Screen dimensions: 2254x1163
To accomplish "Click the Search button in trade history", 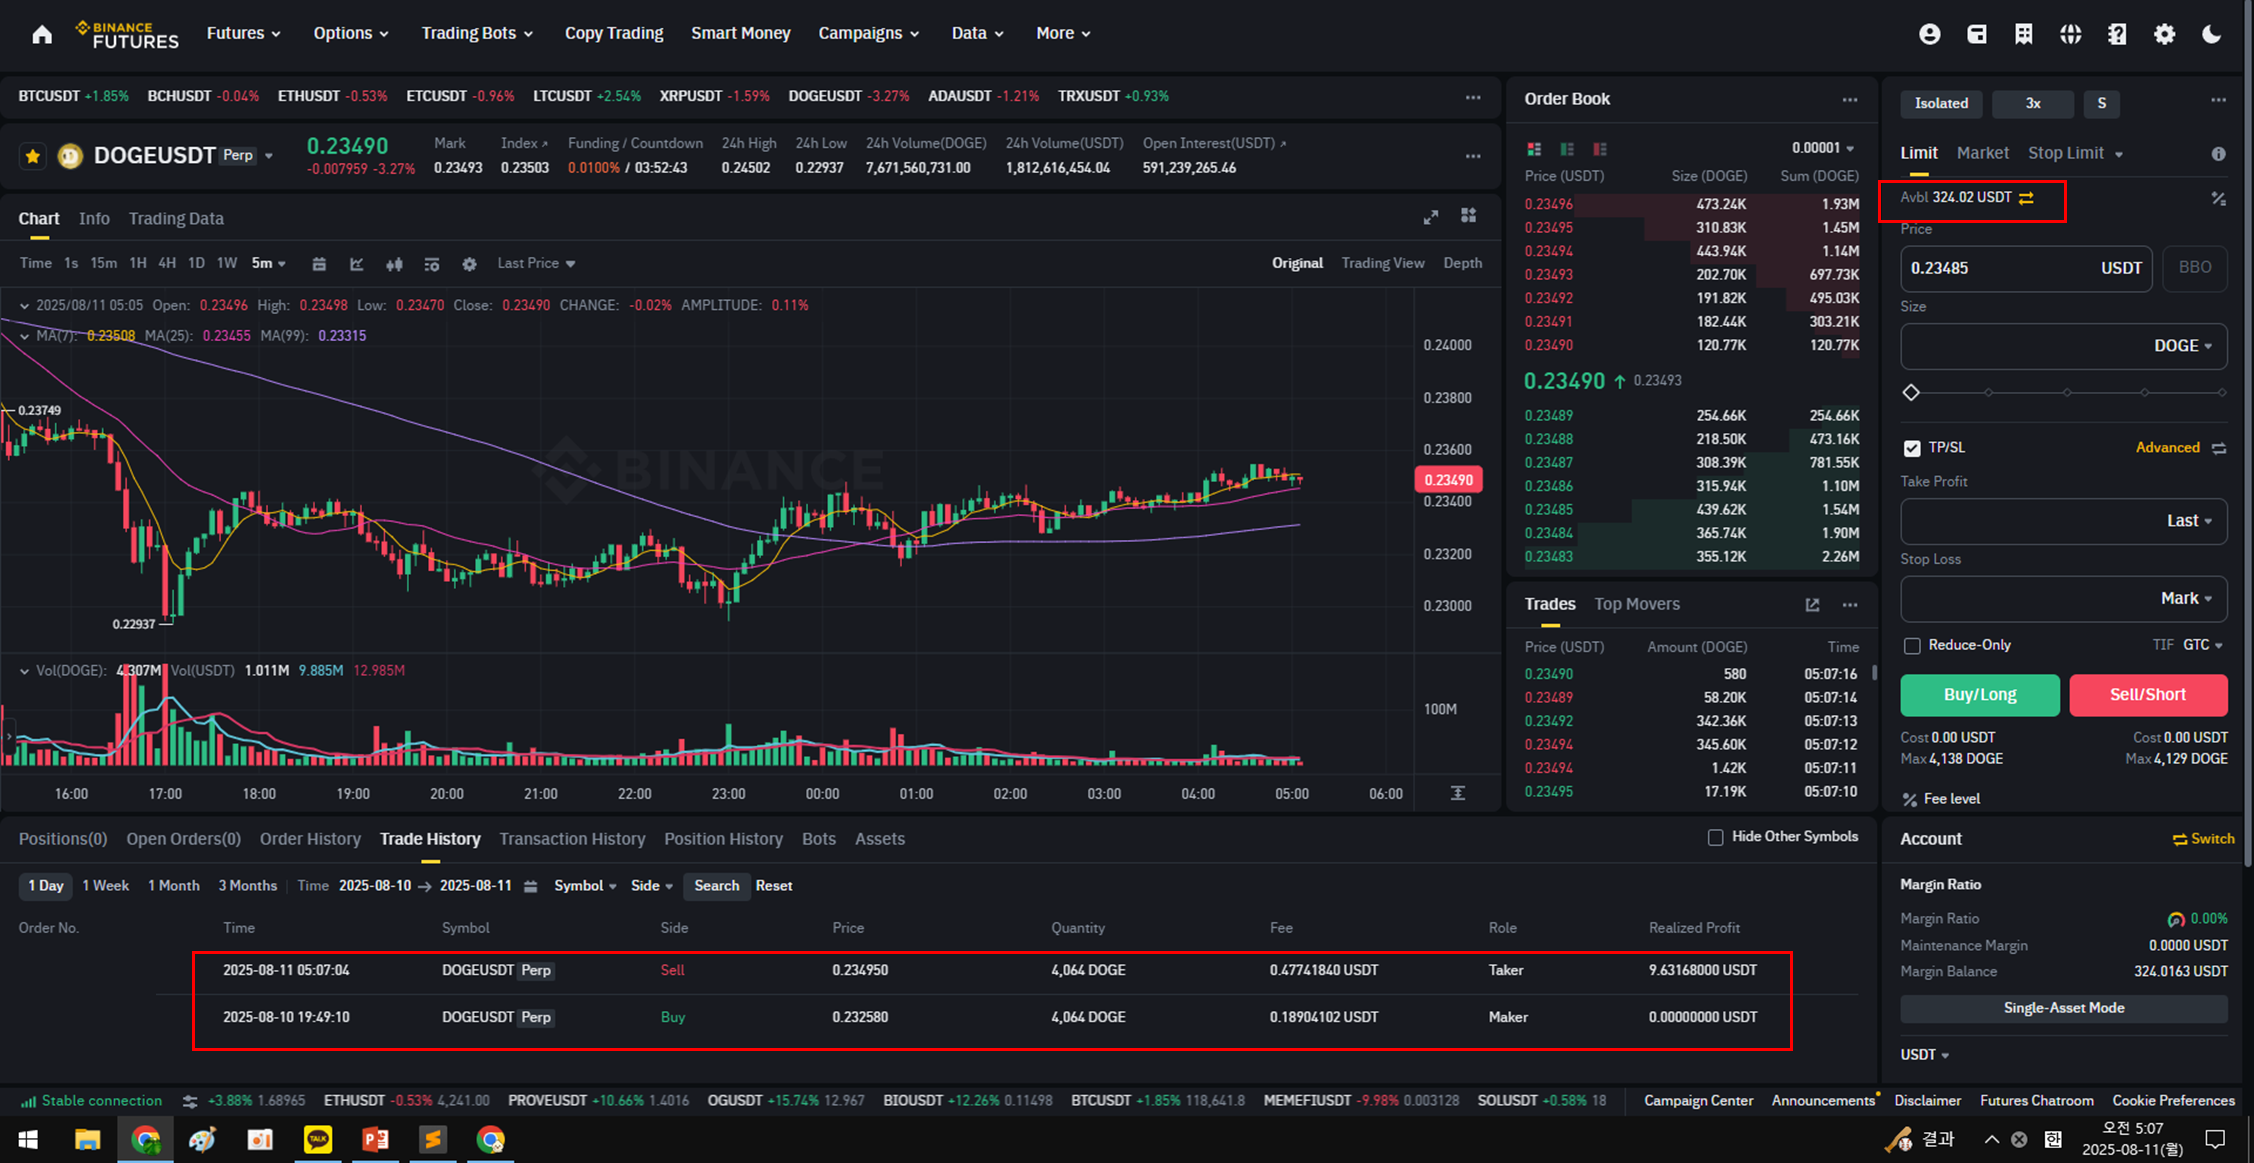I will point(716,886).
